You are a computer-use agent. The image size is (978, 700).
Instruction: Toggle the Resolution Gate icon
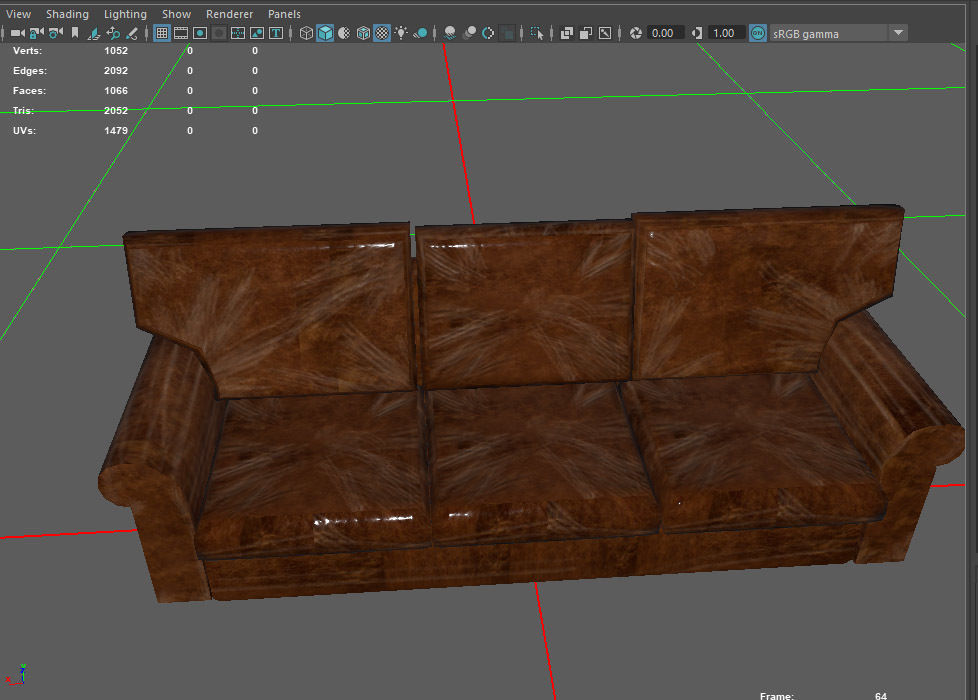point(200,33)
